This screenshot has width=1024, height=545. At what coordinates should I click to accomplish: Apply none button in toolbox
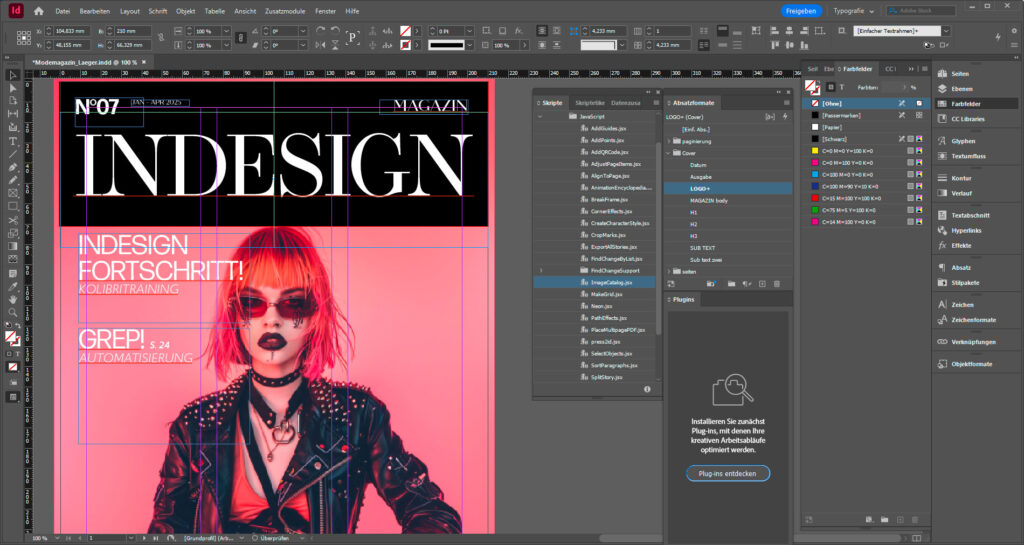tap(12, 367)
